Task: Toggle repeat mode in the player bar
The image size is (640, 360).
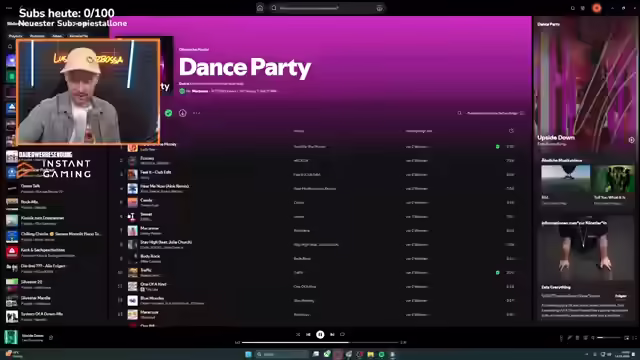Action: click(342, 335)
